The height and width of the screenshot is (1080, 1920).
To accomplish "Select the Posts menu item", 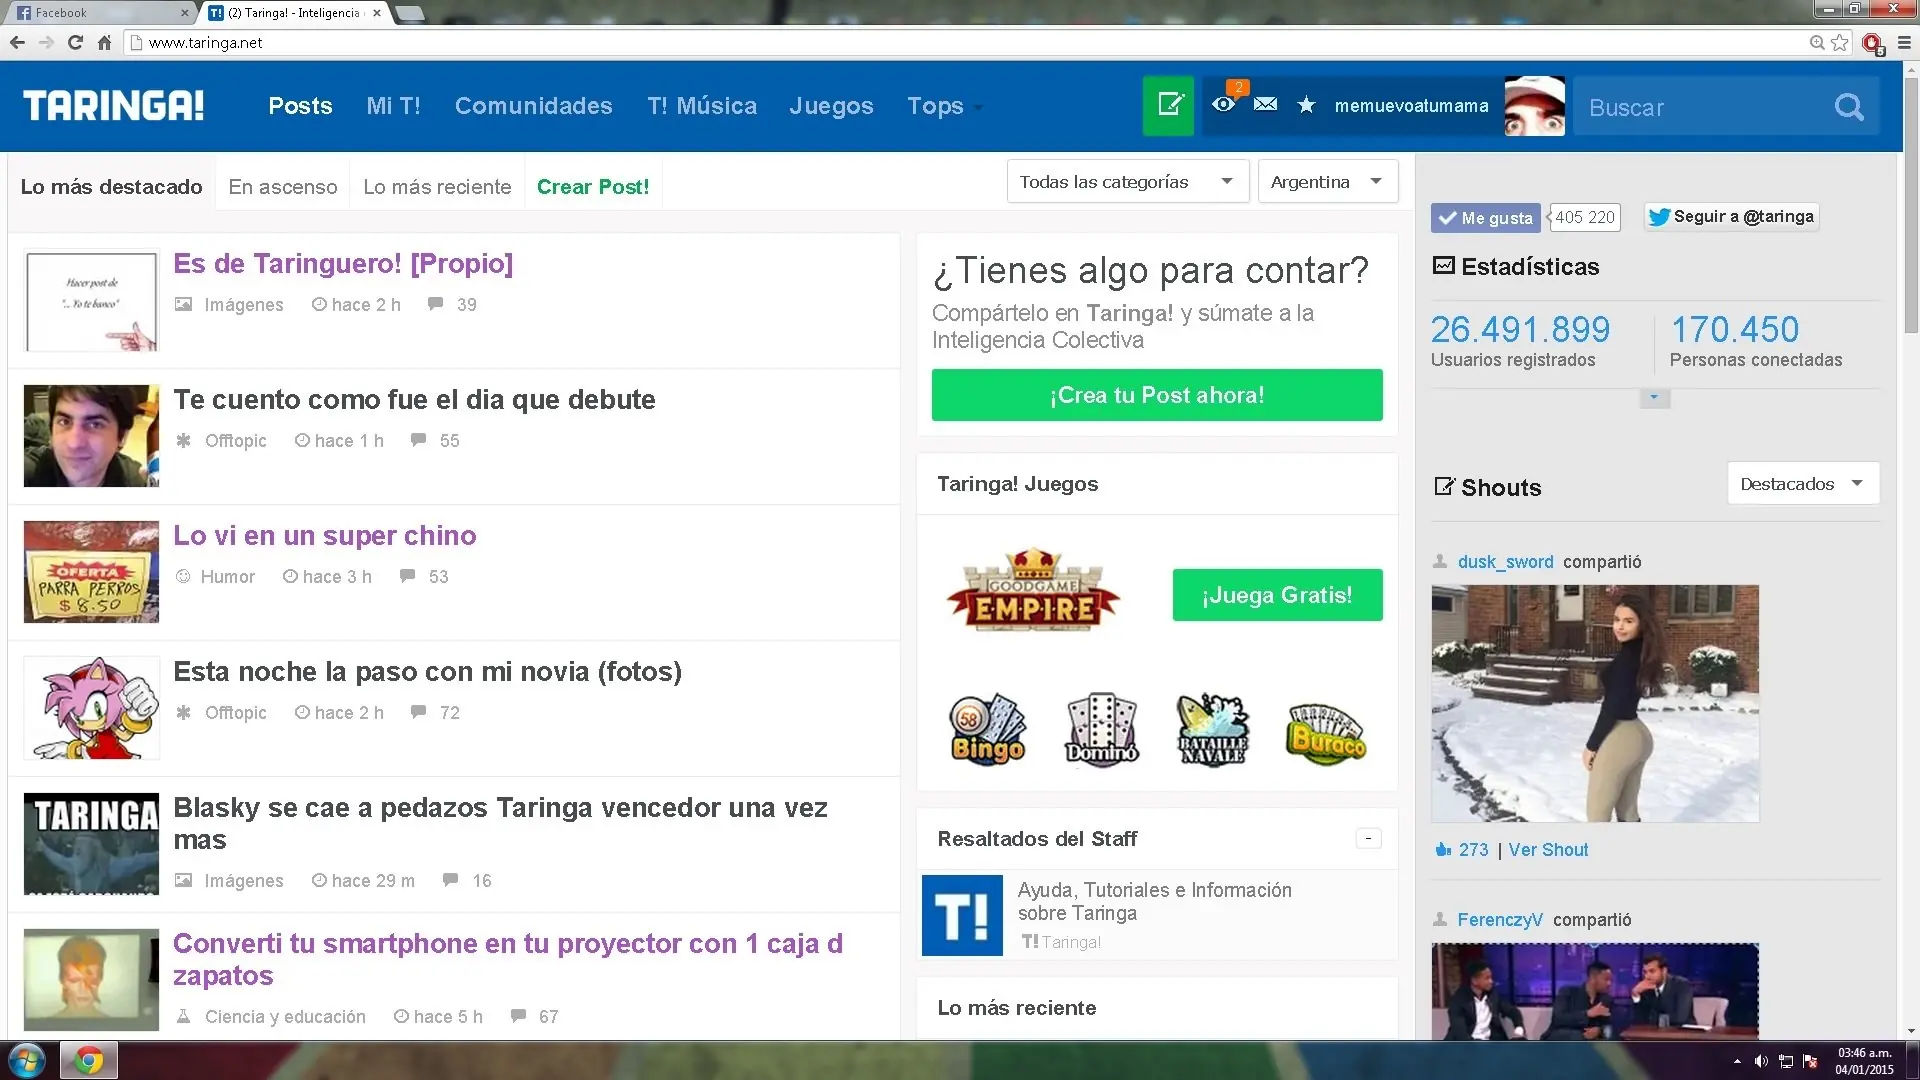I will tap(300, 106).
